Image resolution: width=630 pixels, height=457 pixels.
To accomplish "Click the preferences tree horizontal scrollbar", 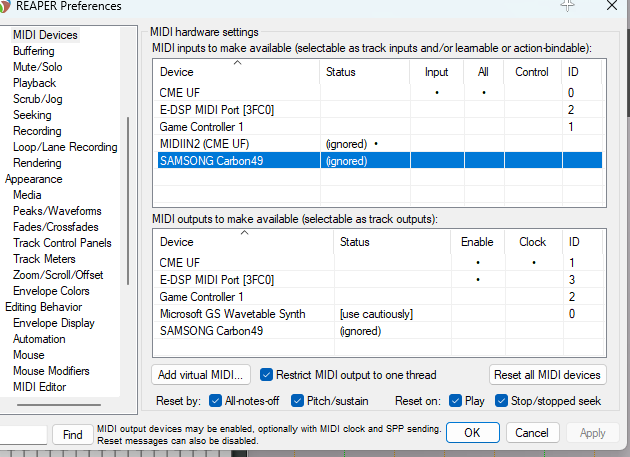I will click(x=59, y=405).
